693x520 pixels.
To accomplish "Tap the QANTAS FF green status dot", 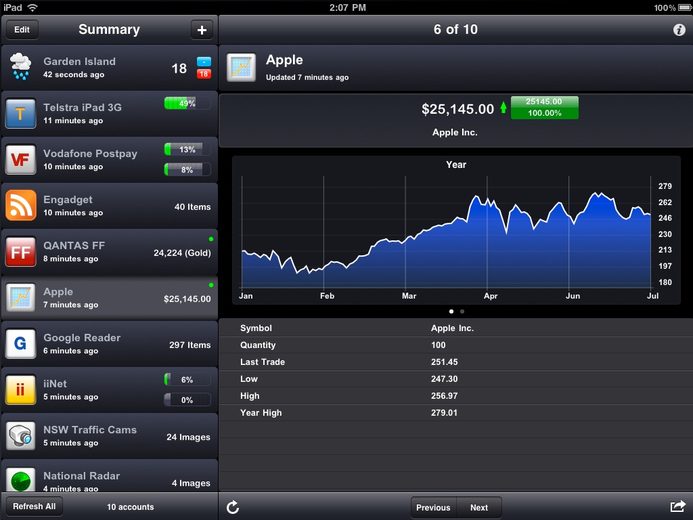I will coord(211,239).
